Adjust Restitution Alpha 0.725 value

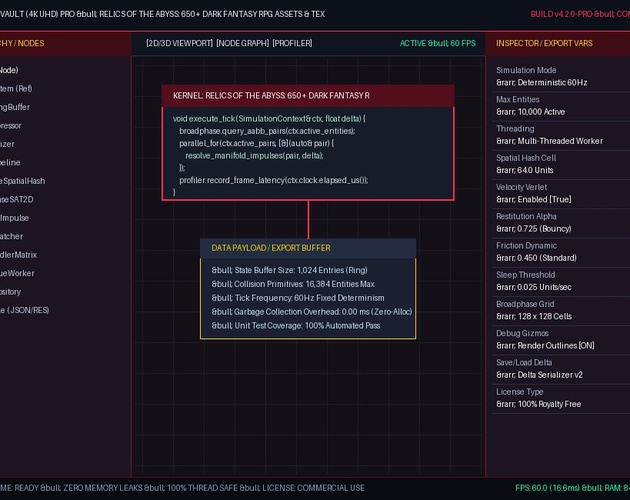[x=534, y=229]
